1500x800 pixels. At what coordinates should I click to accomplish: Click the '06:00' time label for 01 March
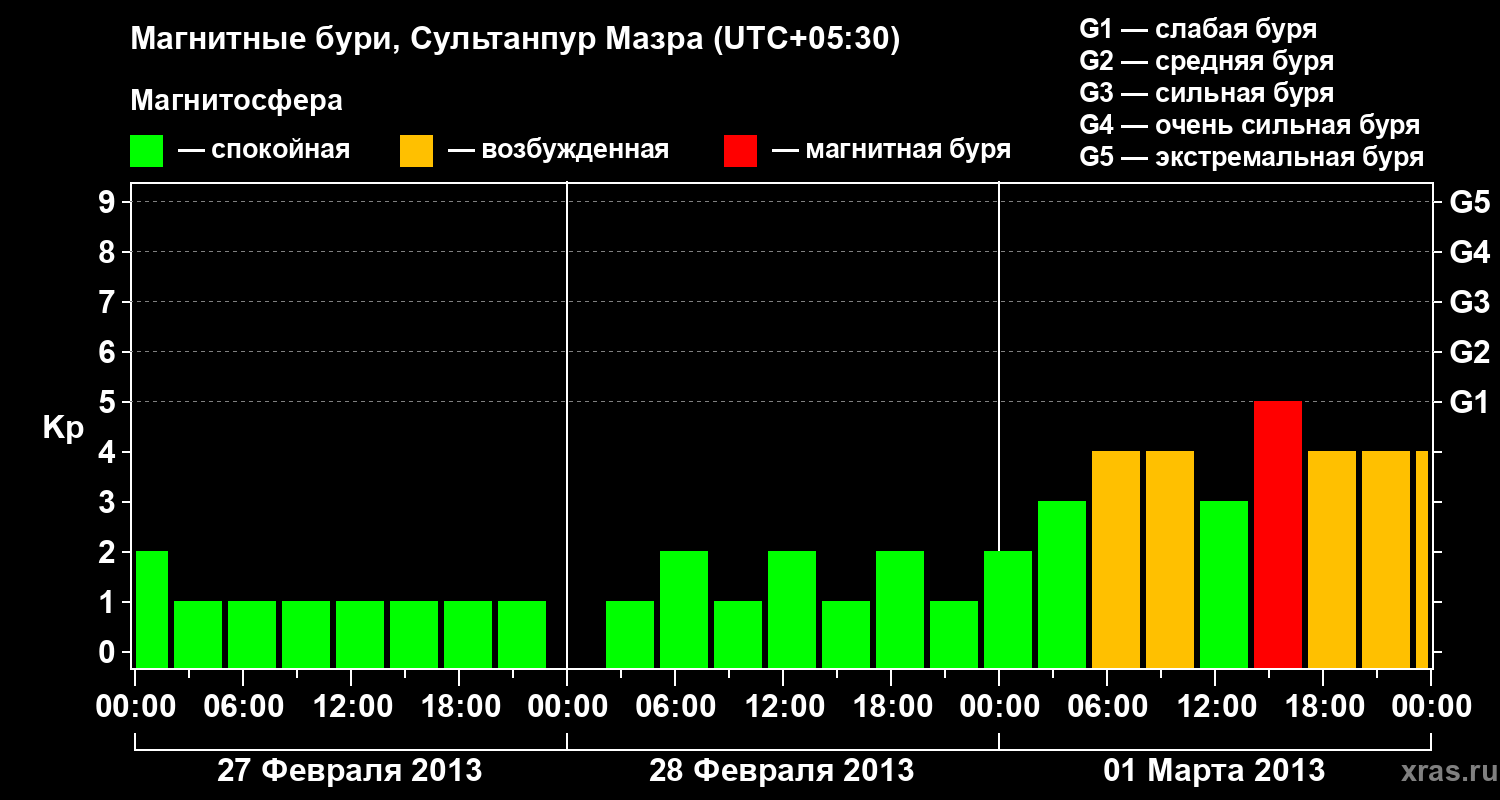[1106, 707]
